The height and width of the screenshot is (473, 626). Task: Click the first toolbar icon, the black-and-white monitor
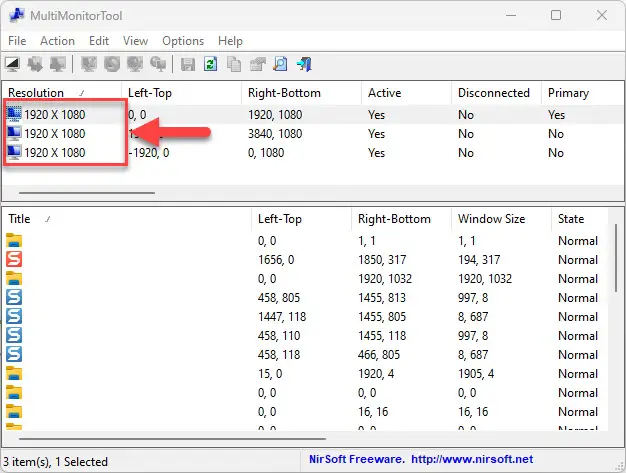pyautogui.click(x=13, y=65)
